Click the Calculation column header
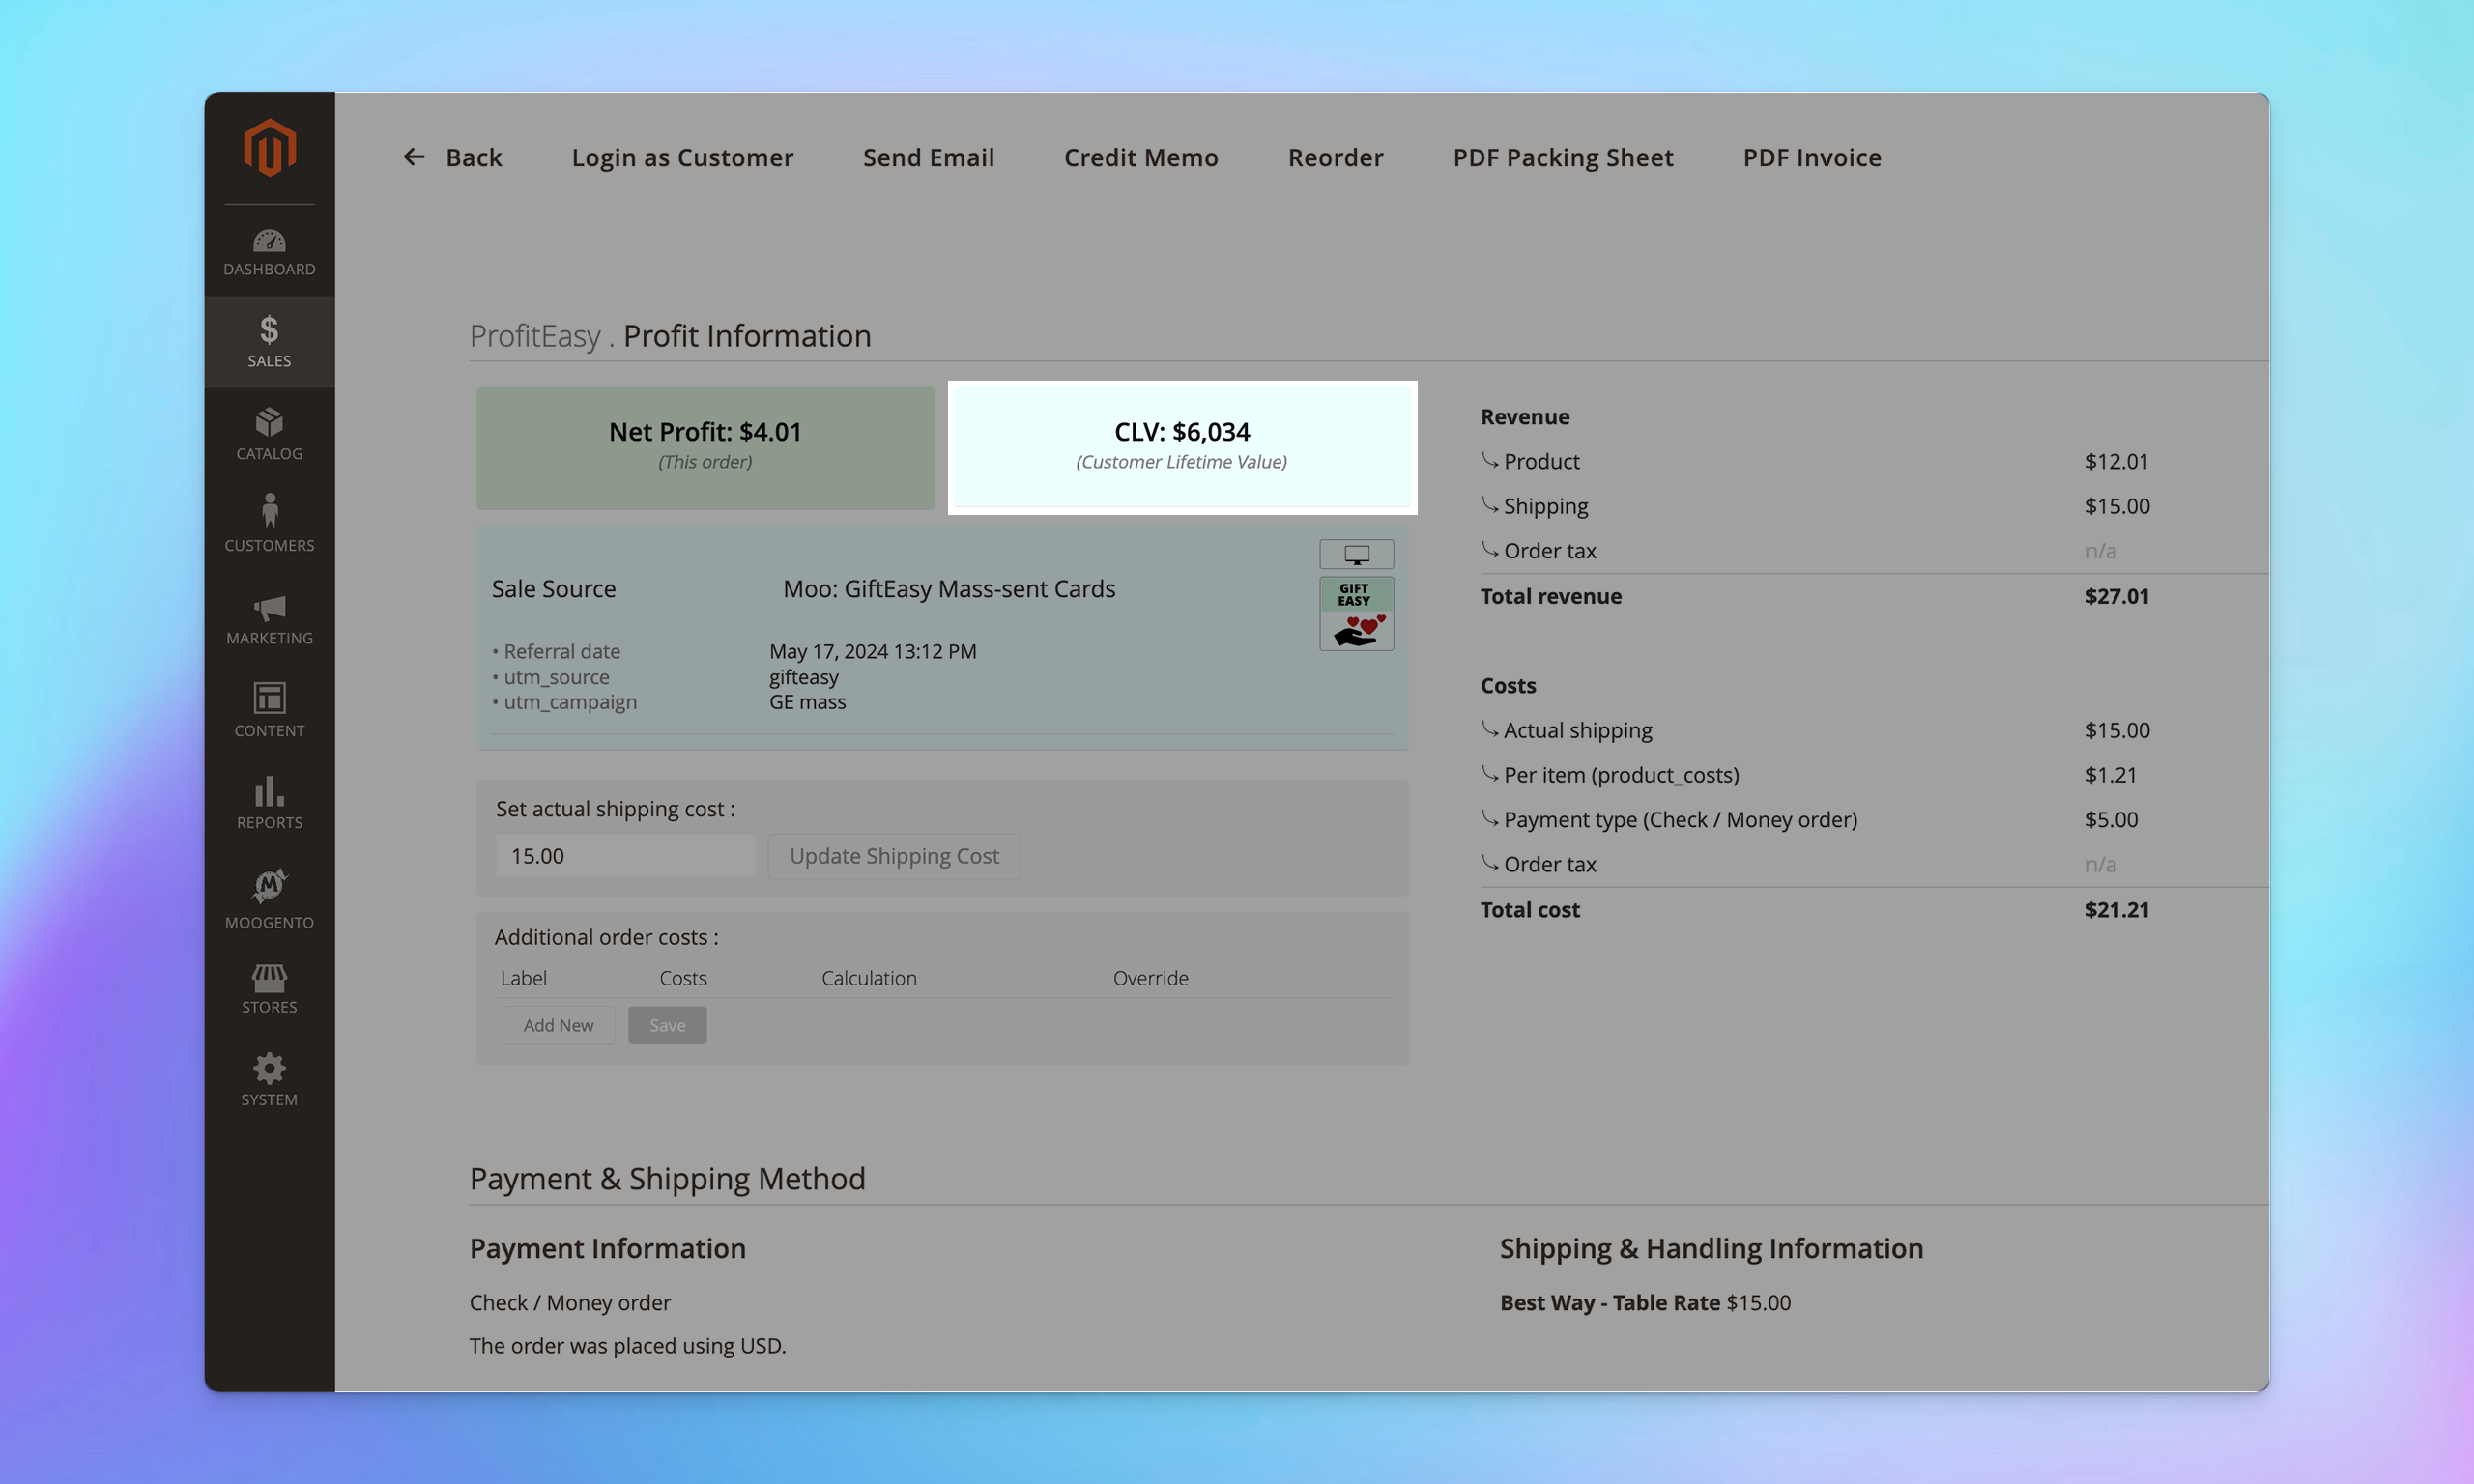2474x1484 pixels. point(868,978)
